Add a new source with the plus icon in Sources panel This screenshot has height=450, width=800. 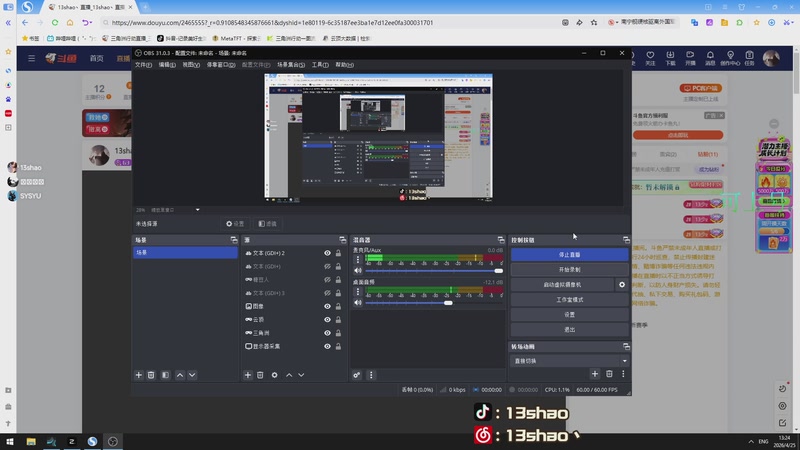point(248,375)
